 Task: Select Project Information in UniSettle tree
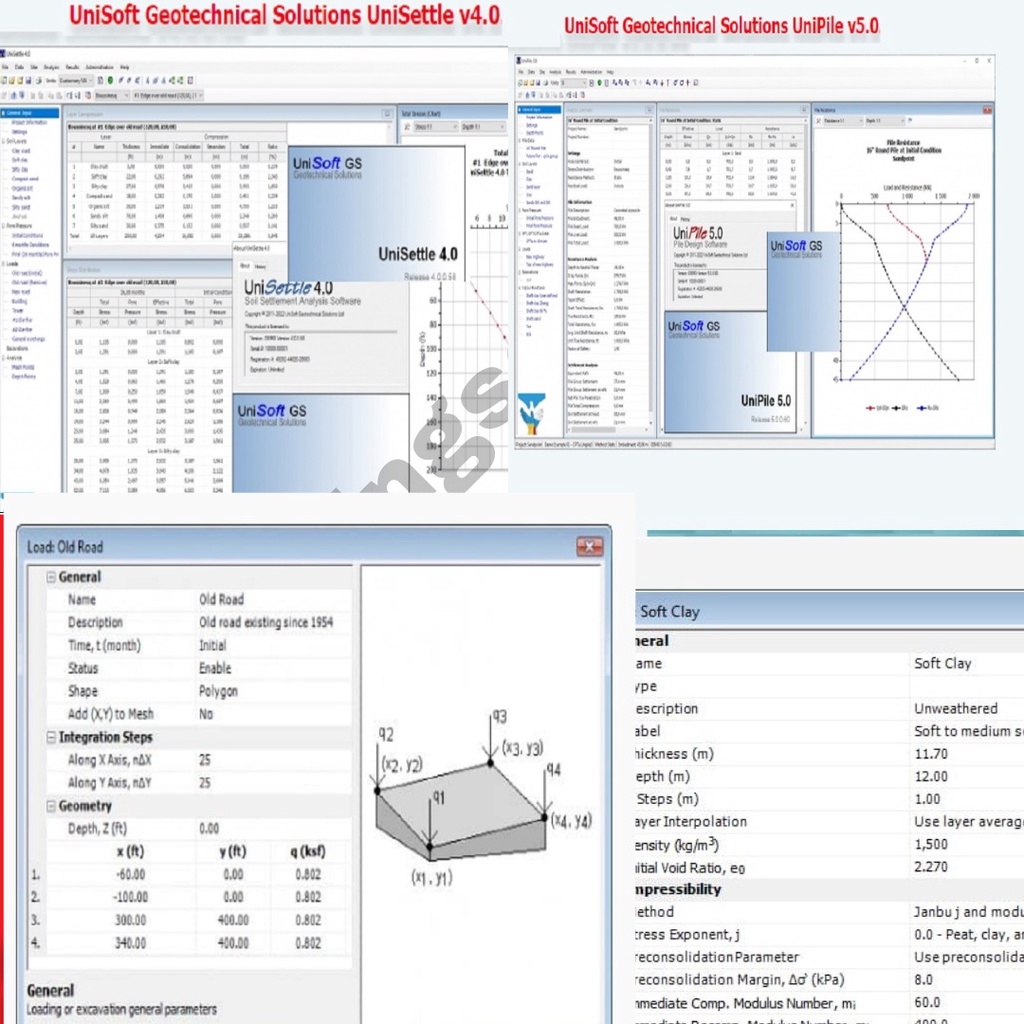coord(29,122)
